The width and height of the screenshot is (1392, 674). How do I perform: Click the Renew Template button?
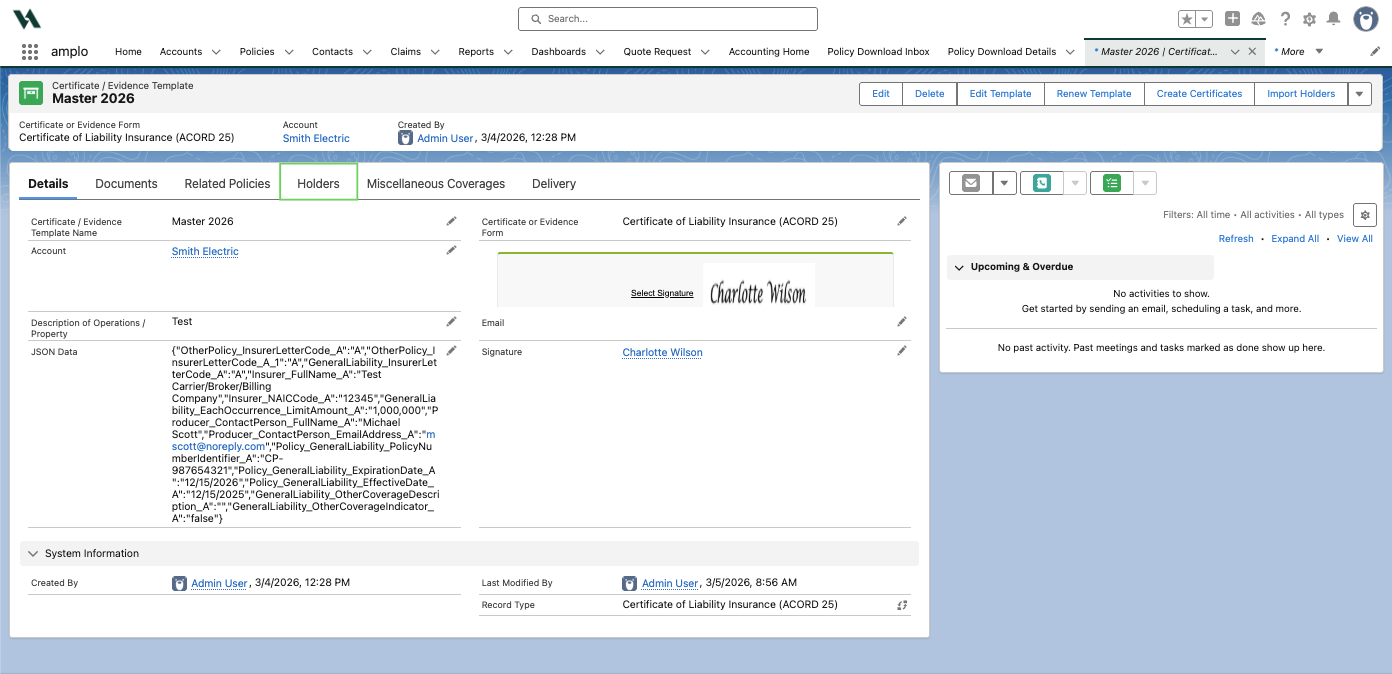tap(1094, 94)
